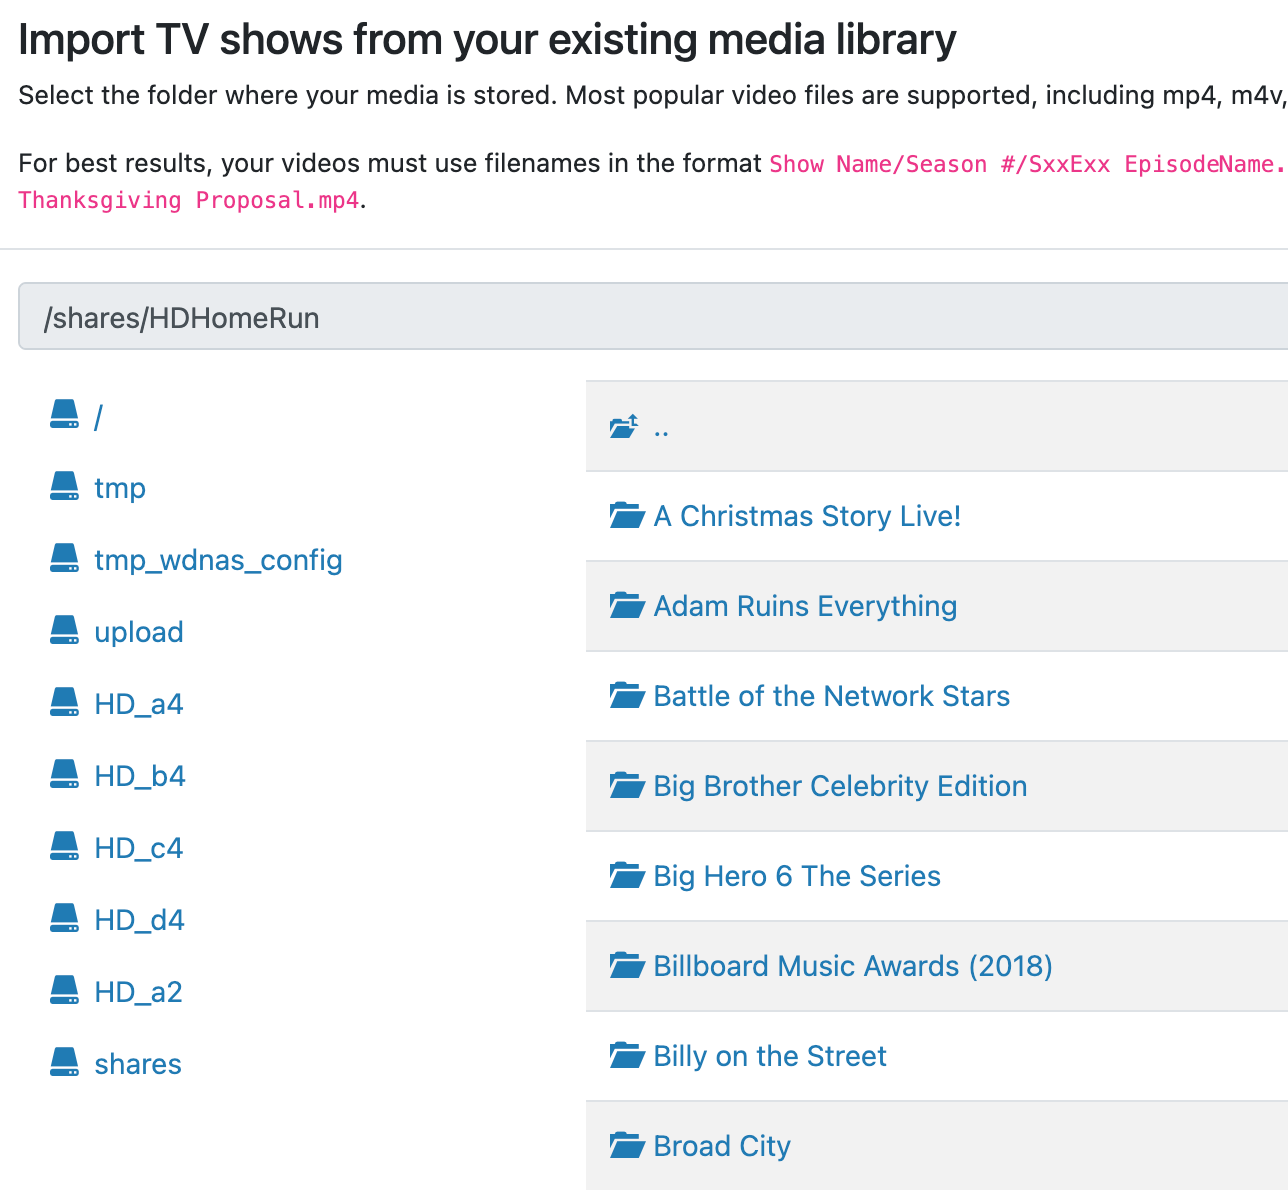
Task: Click the drive icon for the root slash
Action: point(64,415)
